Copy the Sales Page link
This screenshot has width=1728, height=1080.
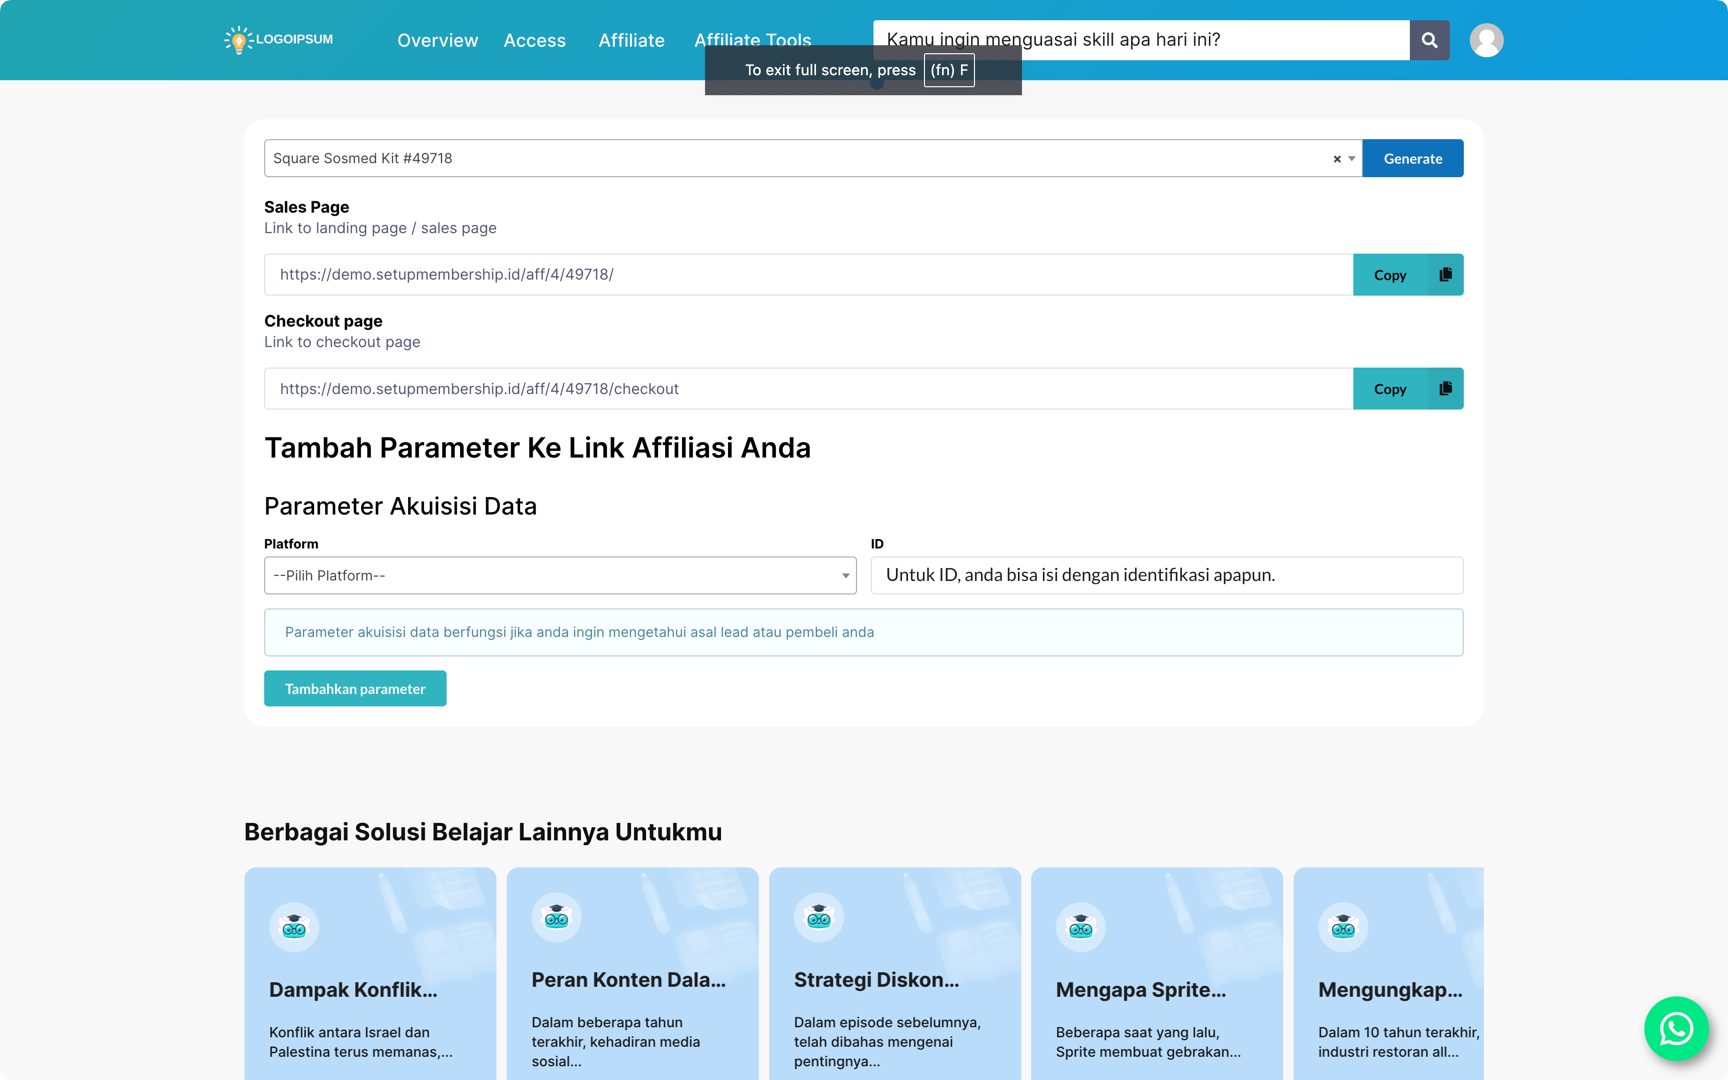[1390, 274]
